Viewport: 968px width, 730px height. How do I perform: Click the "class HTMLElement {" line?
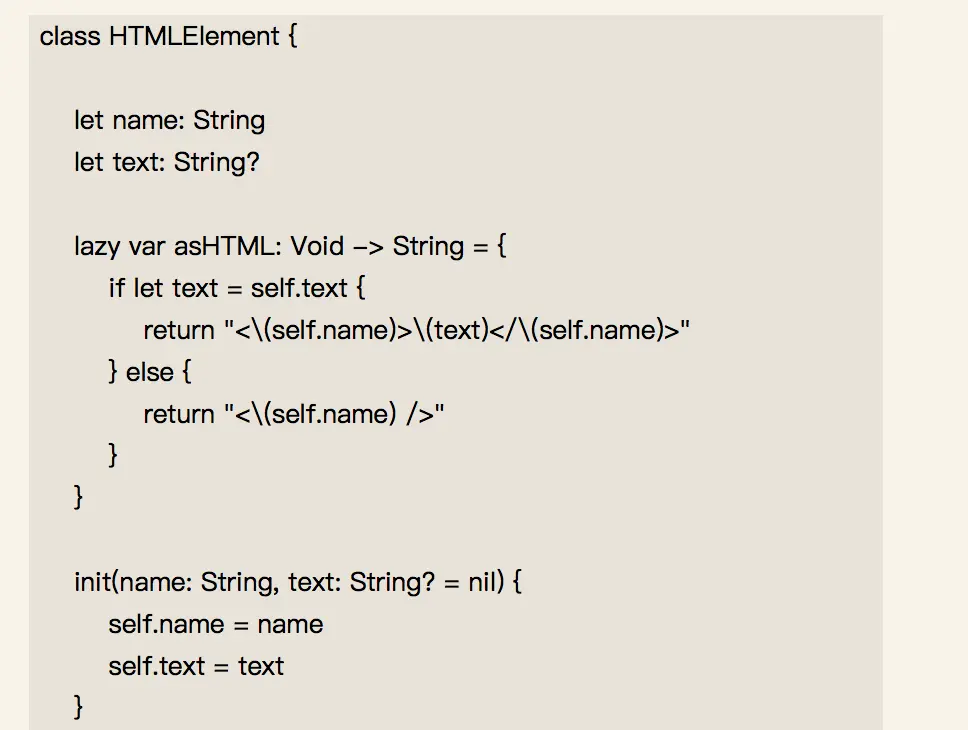[x=169, y=37]
